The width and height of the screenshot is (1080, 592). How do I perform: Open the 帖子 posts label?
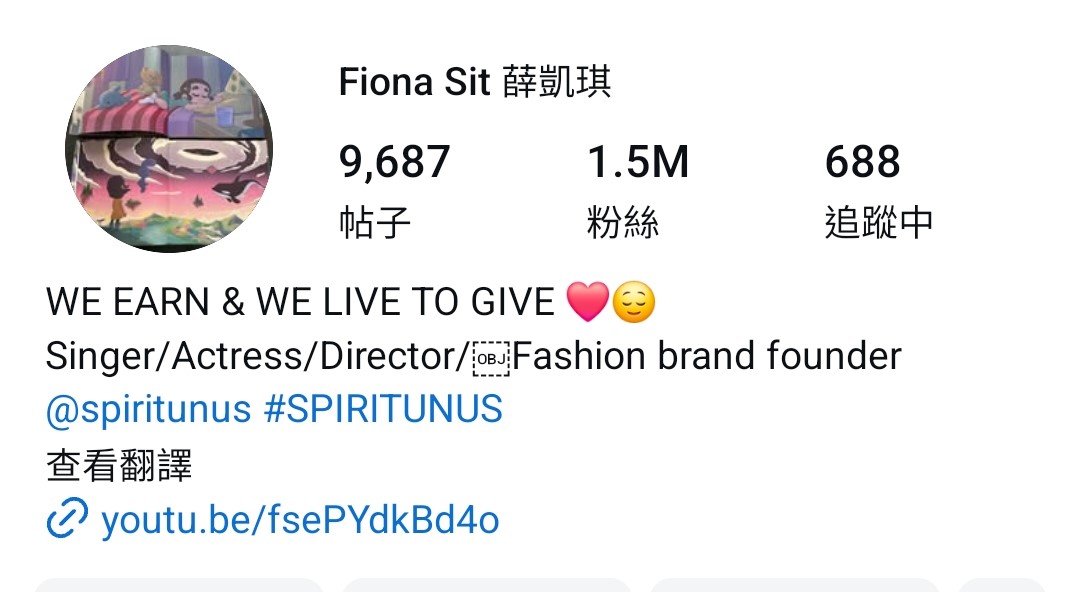(375, 223)
